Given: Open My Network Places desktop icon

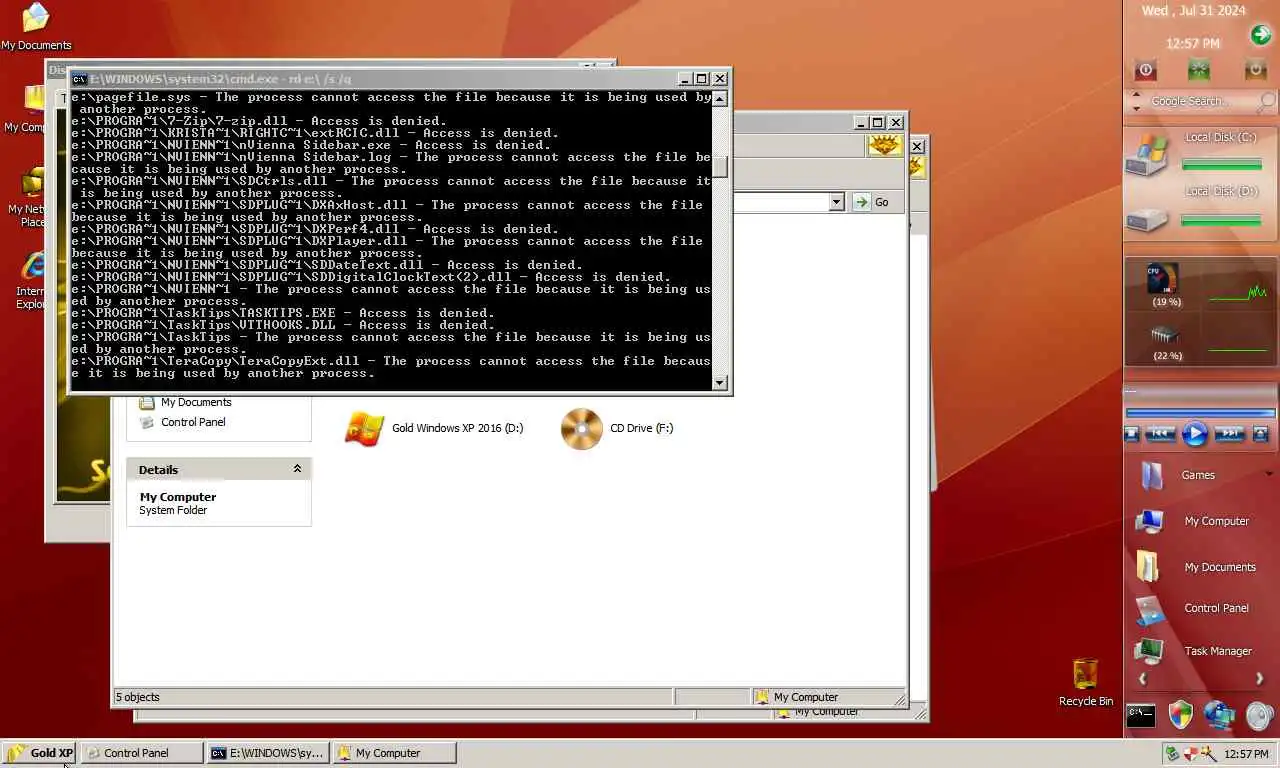Looking at the screenshot, I should (30, 197).
